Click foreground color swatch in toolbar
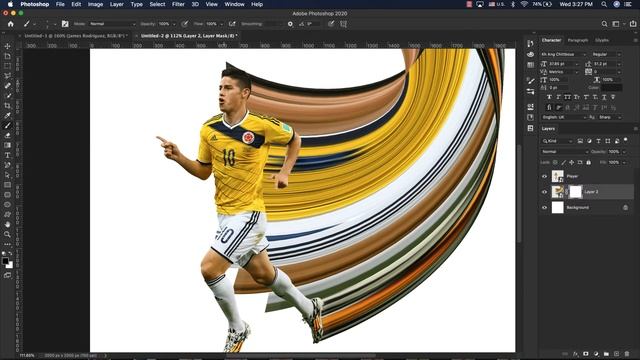This screenshot has width=640, height=360. click(5, 261)
